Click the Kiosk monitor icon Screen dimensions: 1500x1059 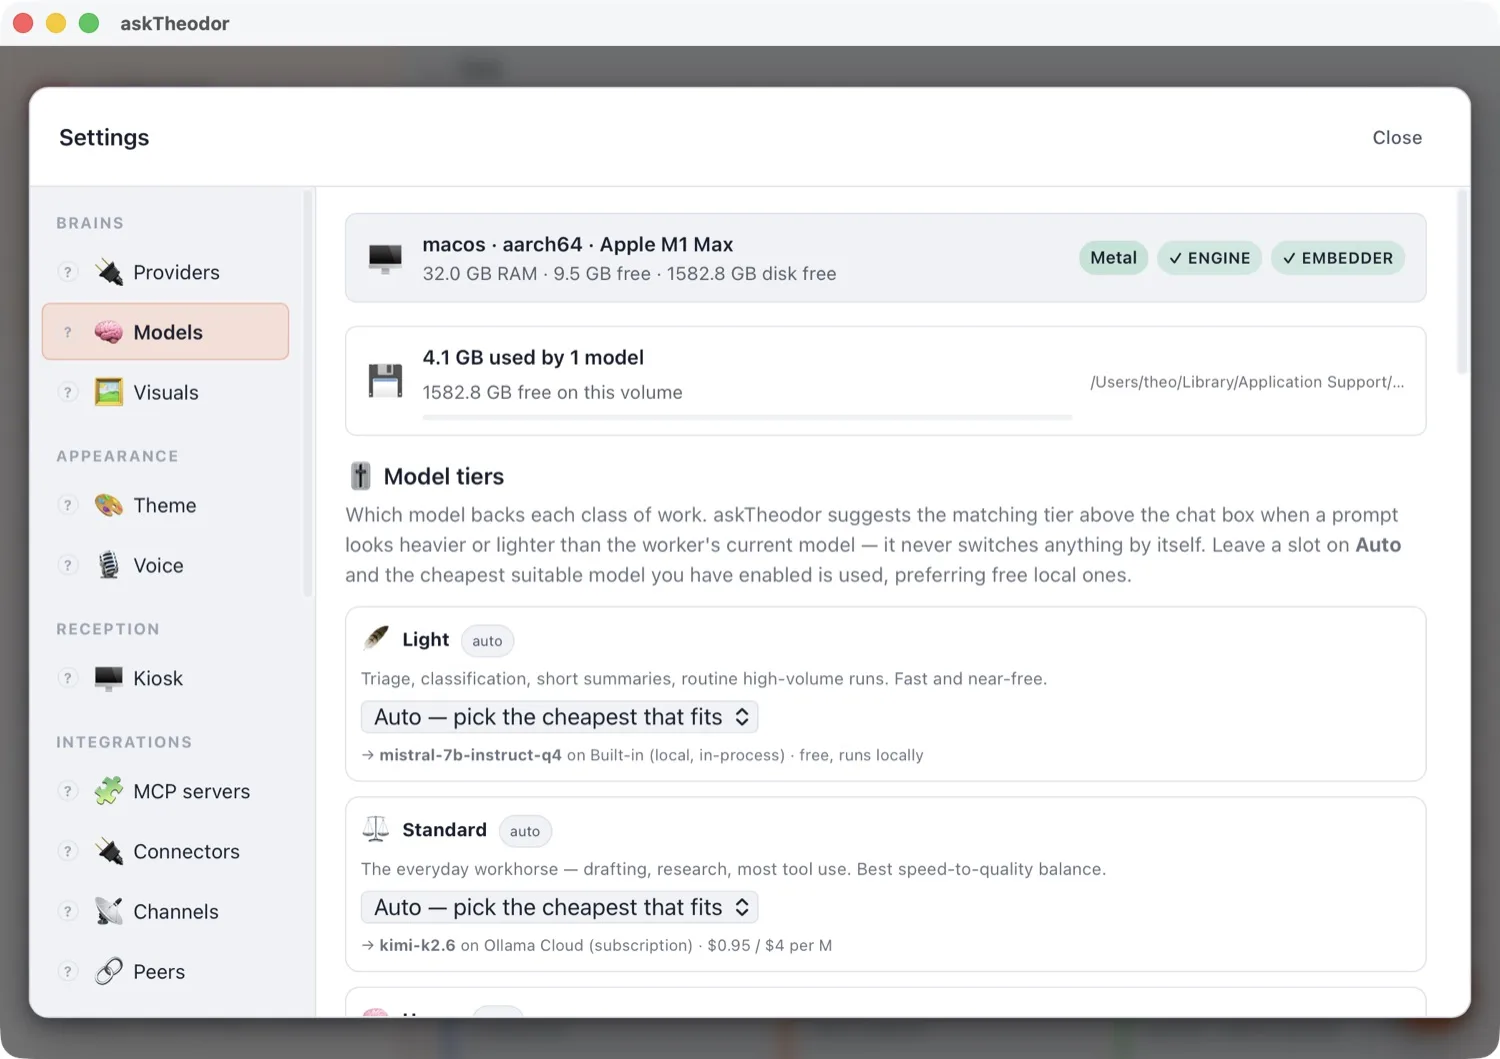109,678
